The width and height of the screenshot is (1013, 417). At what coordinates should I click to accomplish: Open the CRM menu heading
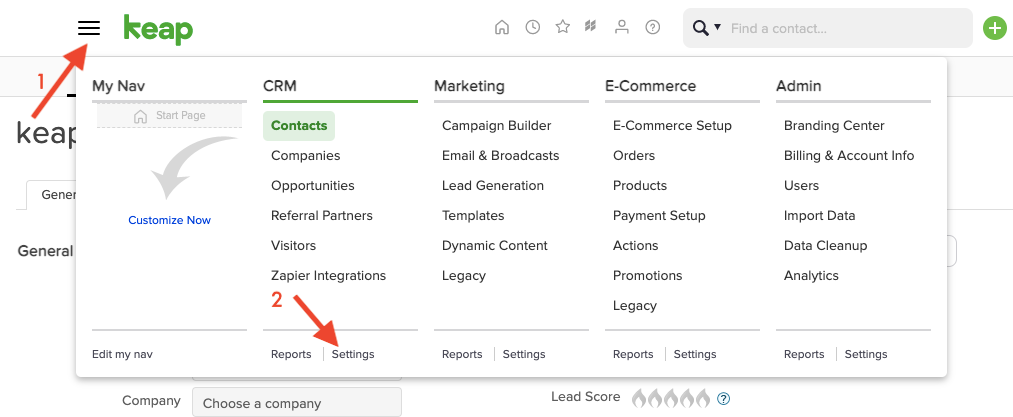[x=280, y=85]
